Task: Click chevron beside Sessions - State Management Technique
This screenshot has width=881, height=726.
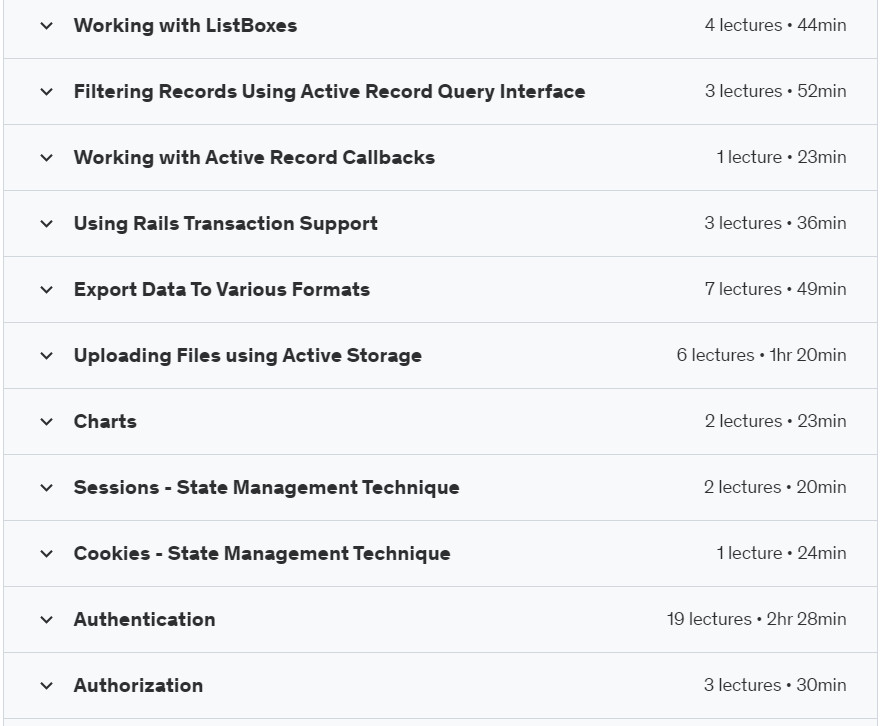Action: tap(47, 488)
